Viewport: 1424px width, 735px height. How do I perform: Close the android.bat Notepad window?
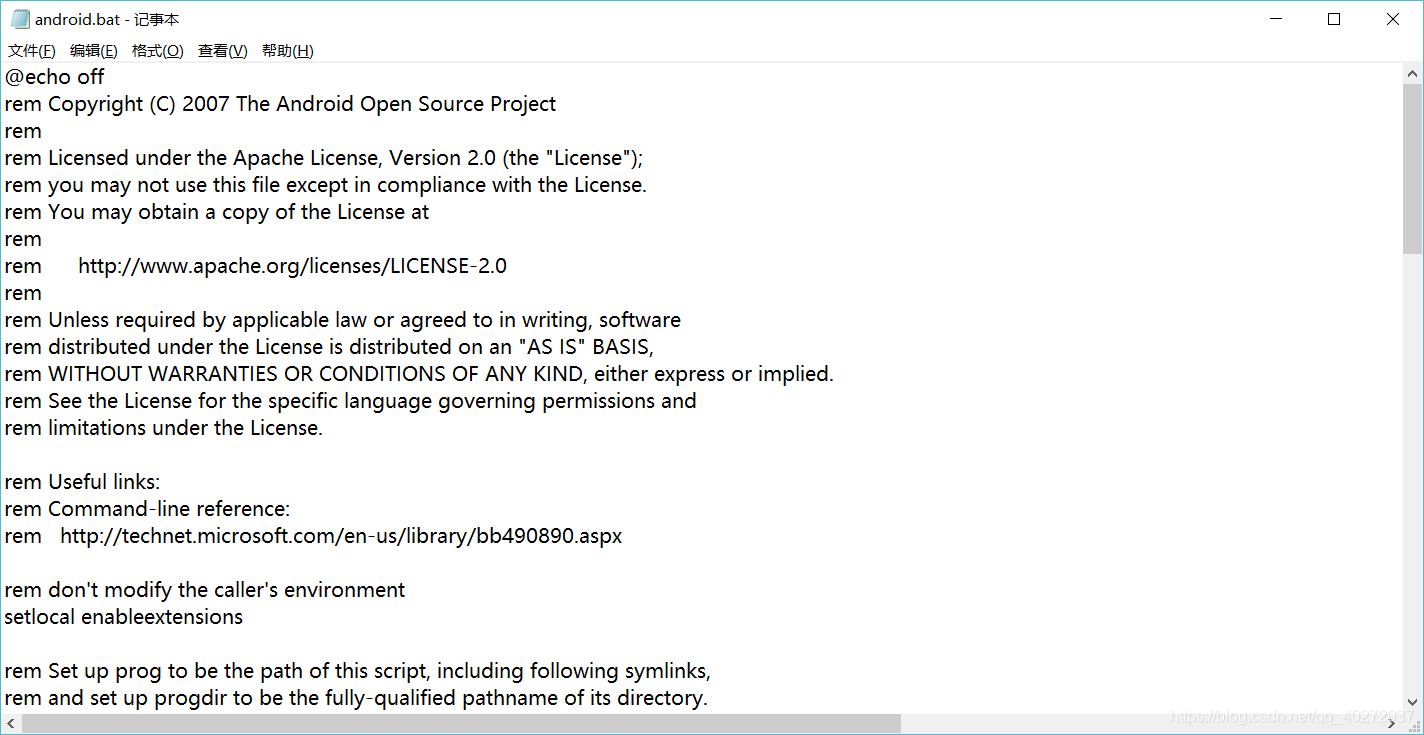pyautogui.click(x=1393, y=19)
